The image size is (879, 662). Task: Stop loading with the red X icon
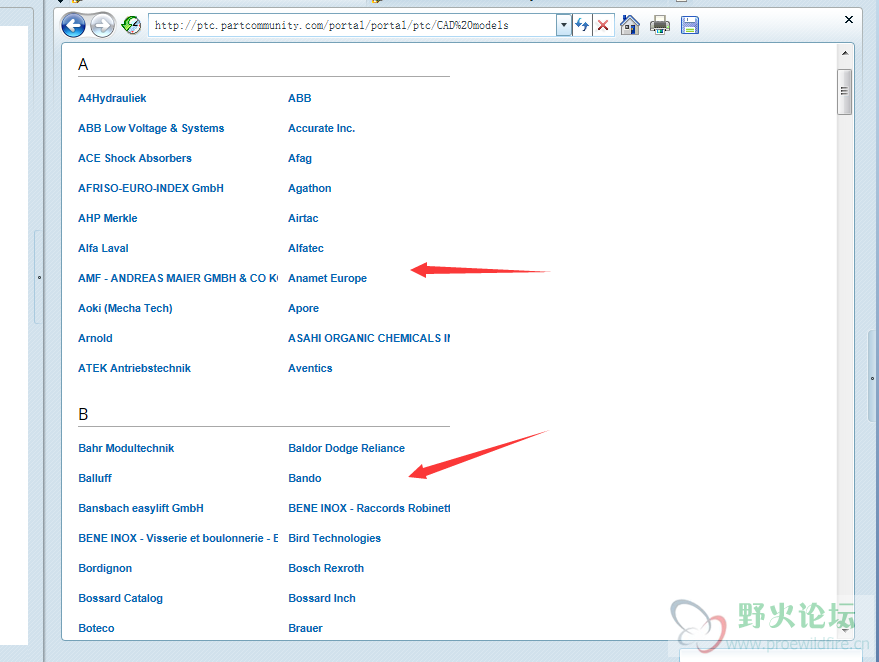click(x=603, y=25)
